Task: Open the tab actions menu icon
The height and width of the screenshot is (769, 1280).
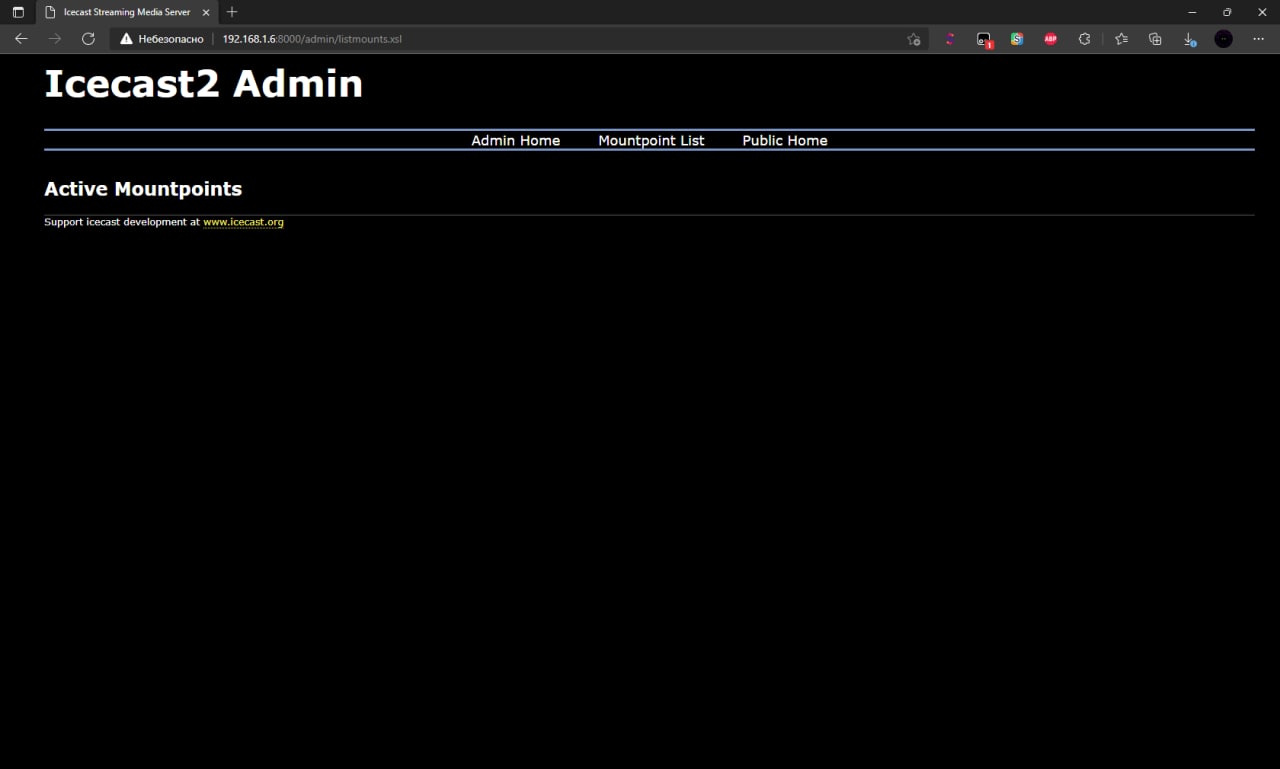Action: [18, 12]
